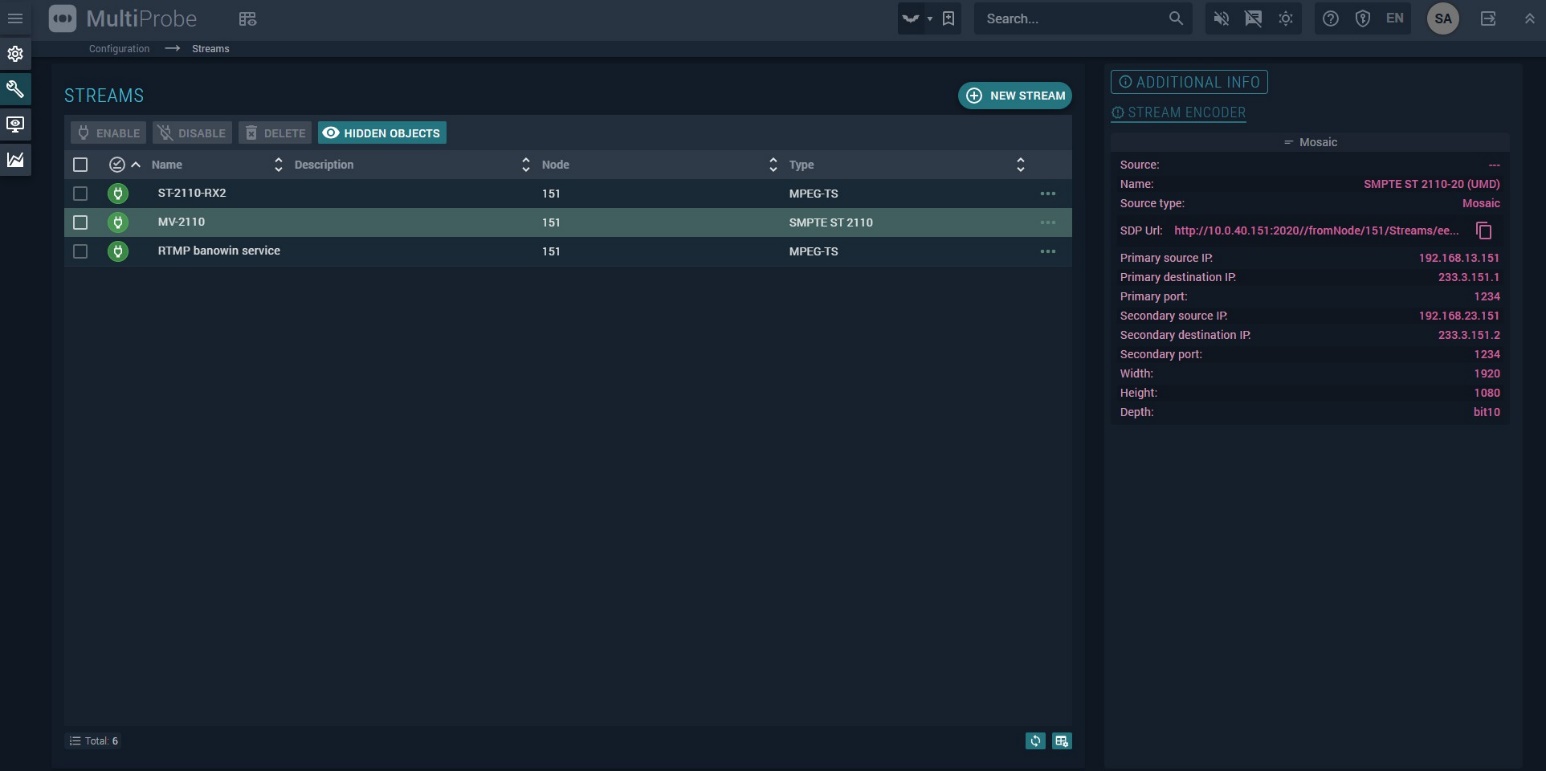The image size is (1546, 771).
Task: Open the help question mark icon
Action: pyautogui.click(x=1330, y=18)
